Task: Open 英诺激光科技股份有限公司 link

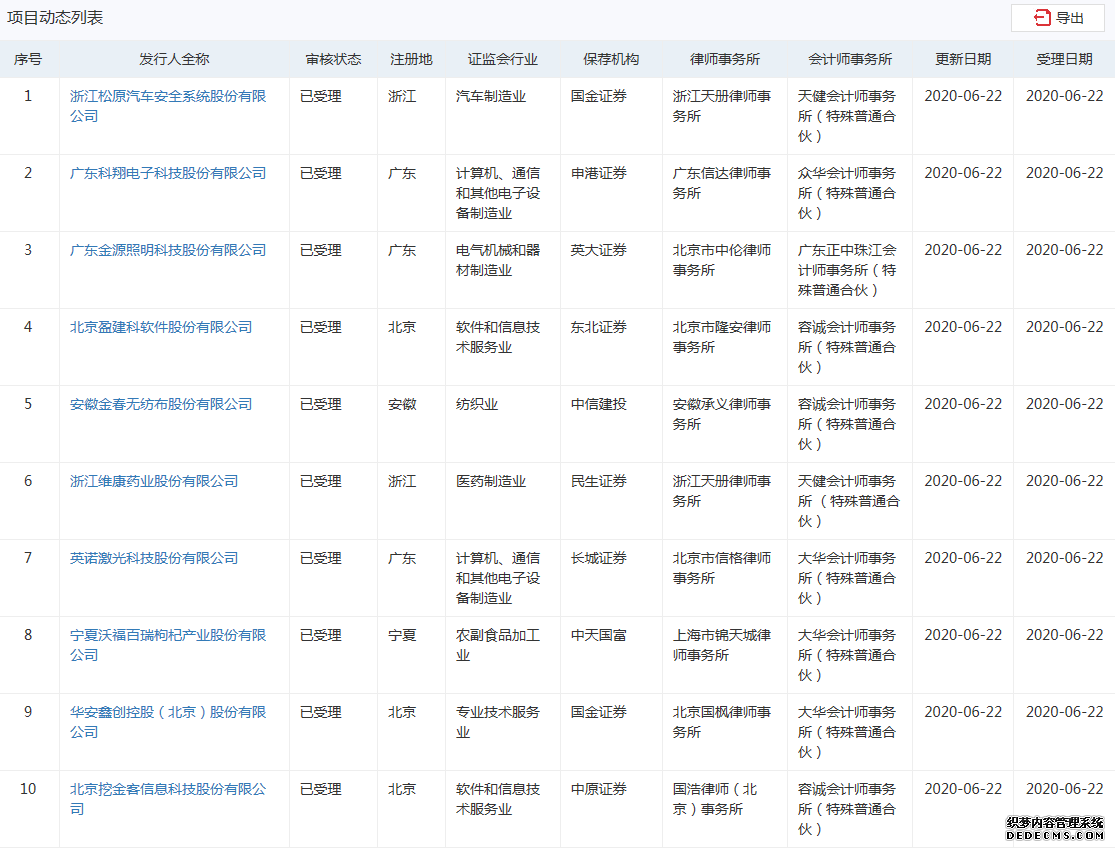Action: point(154,558)
